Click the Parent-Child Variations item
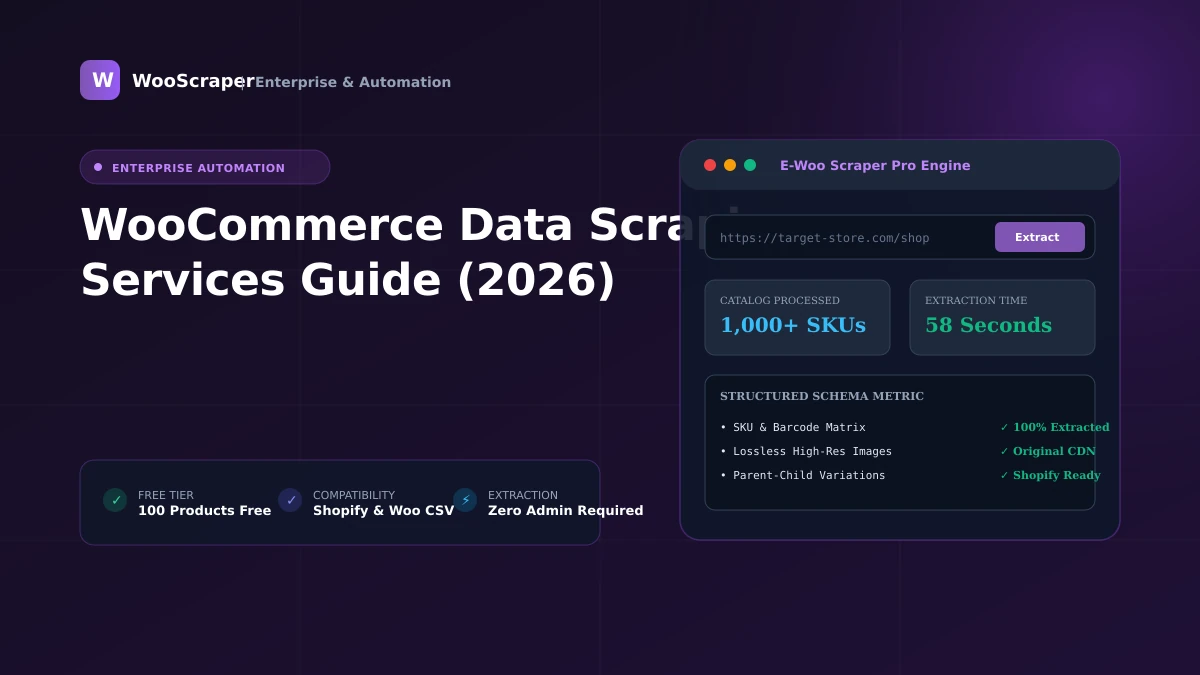Image resolution: width=1200 pixels, height=675 pixels. point(803,475)
